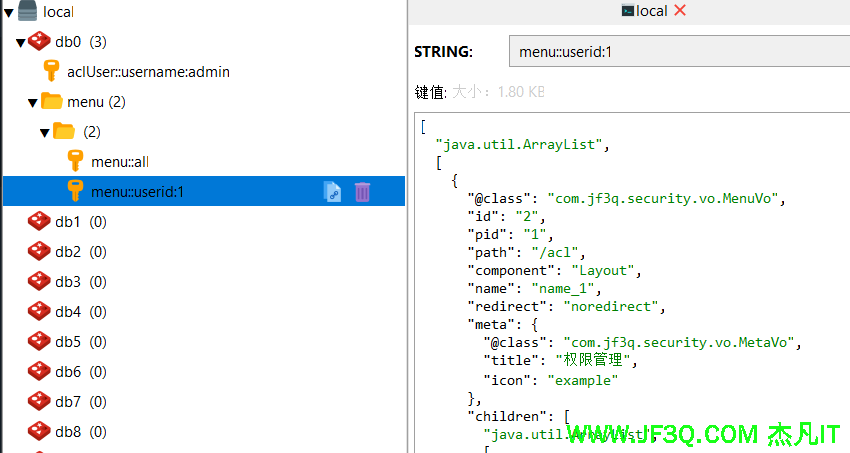850x453 pixels.
Task: Click the aclUser::username:admin key icon
Action: tap(52, 71)
